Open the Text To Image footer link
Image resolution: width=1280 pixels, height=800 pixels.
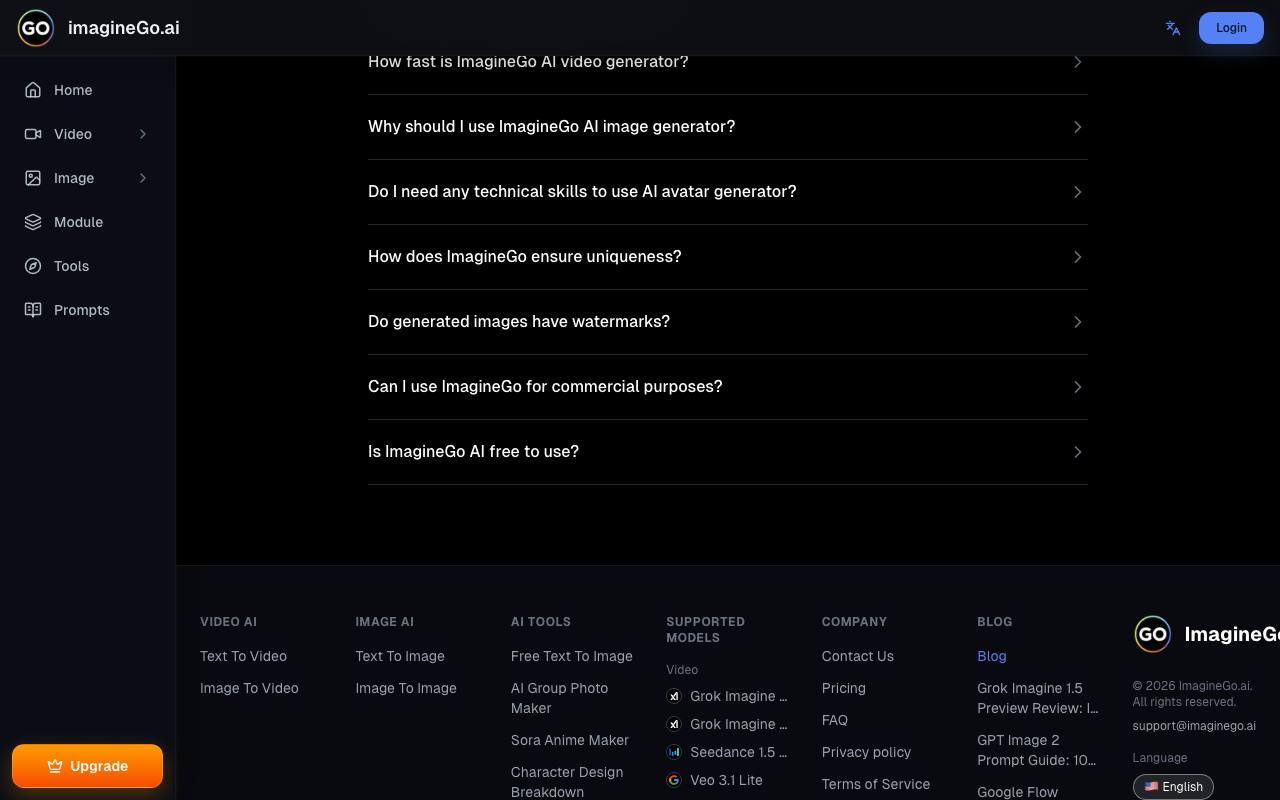coord(400,656)
